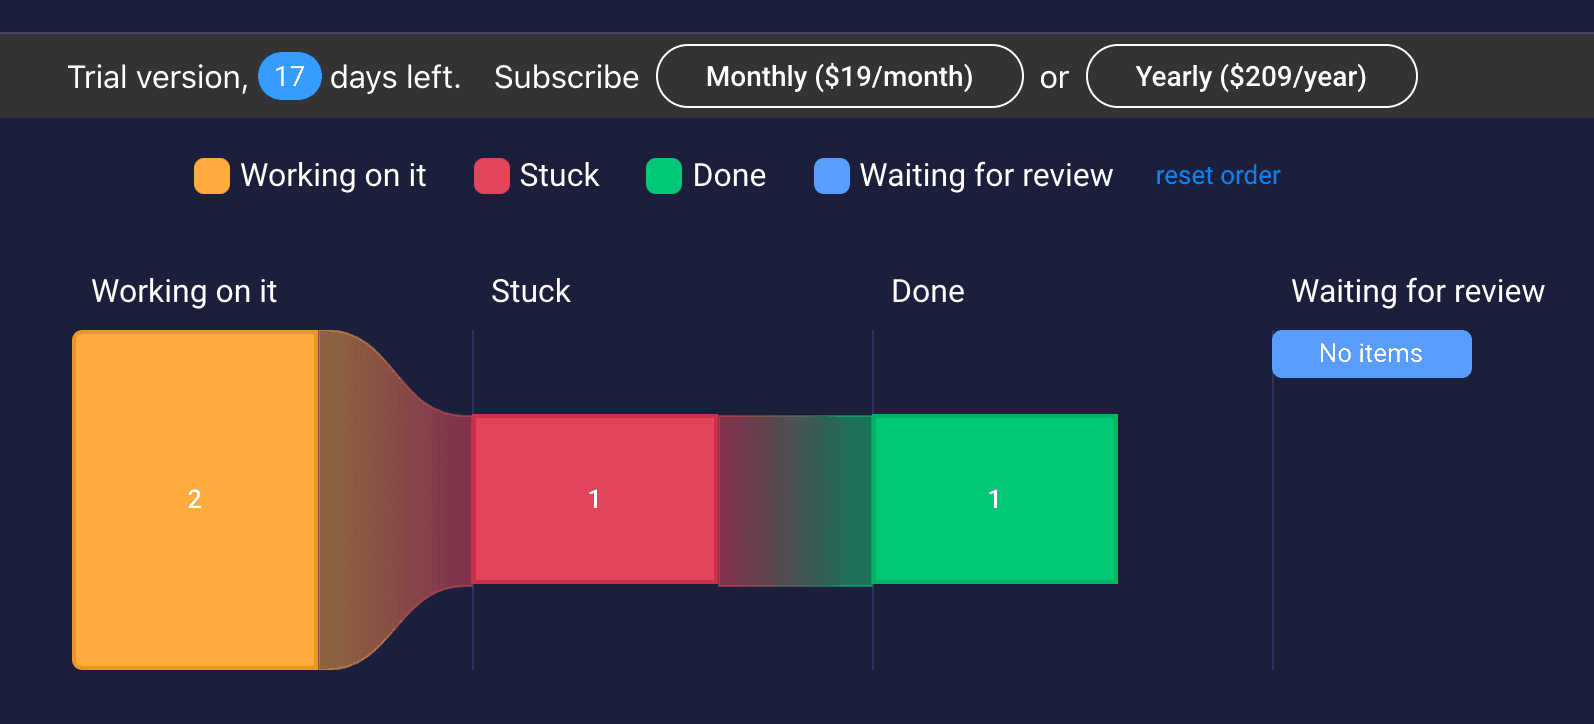
Task: Select the red Stuck block showing 1
Action: coord(594,499)
